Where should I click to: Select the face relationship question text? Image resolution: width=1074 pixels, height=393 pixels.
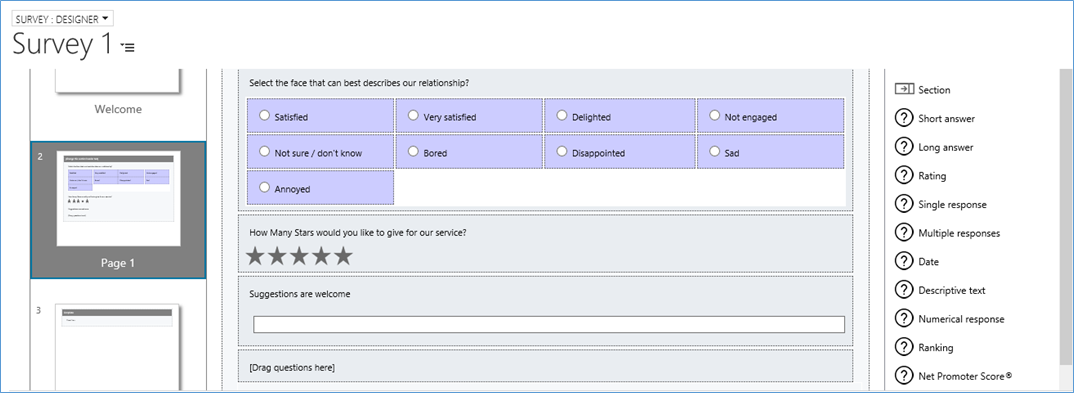(x=359, y=84)
